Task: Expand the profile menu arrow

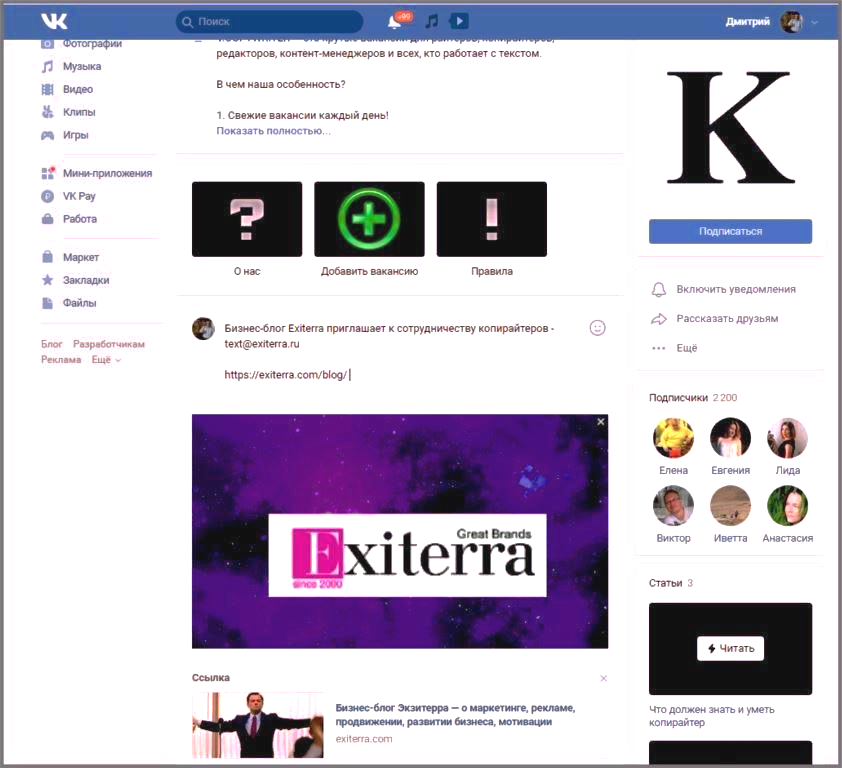Action: coord(815,22)
